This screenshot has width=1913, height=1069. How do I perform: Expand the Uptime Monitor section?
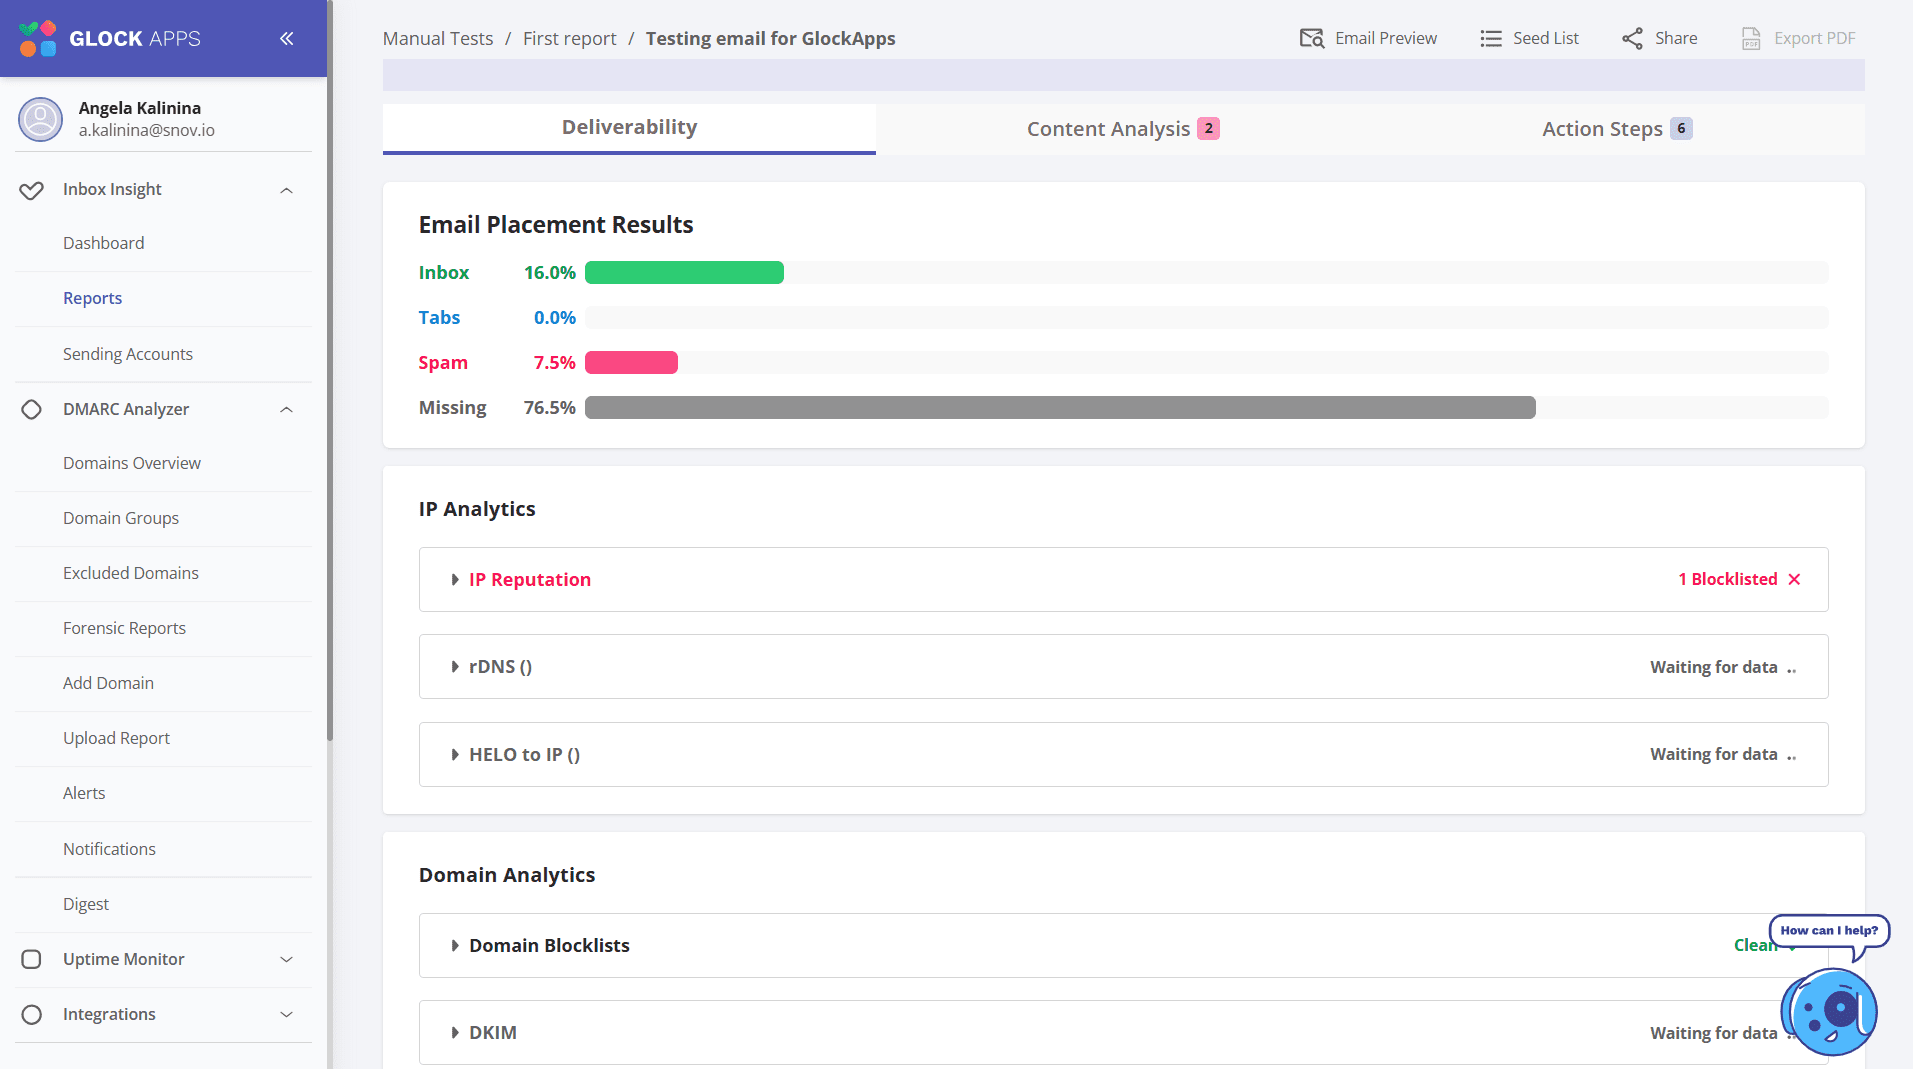(x=287, y=959)
